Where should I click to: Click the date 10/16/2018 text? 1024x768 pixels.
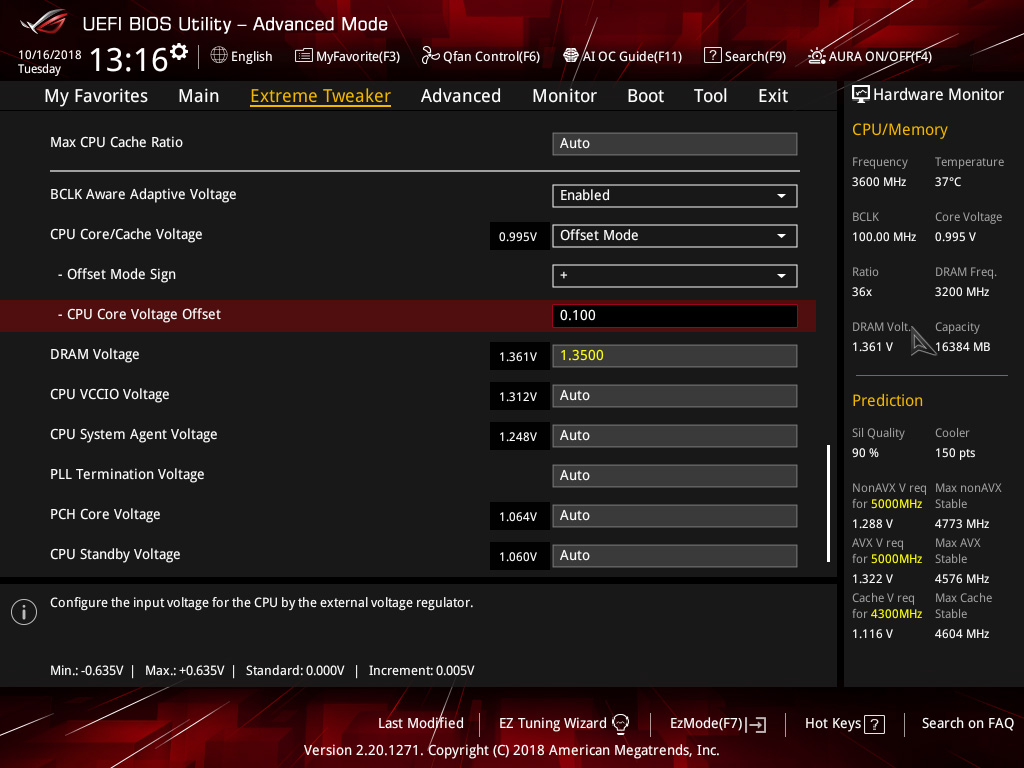tap(50, 55)
